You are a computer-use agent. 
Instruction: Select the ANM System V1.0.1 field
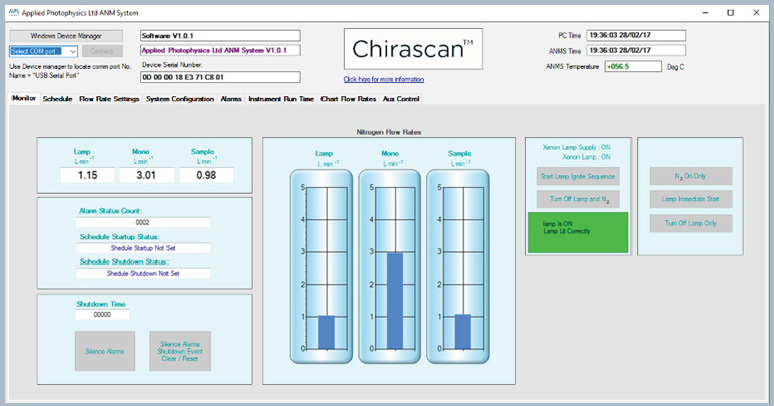220,50
